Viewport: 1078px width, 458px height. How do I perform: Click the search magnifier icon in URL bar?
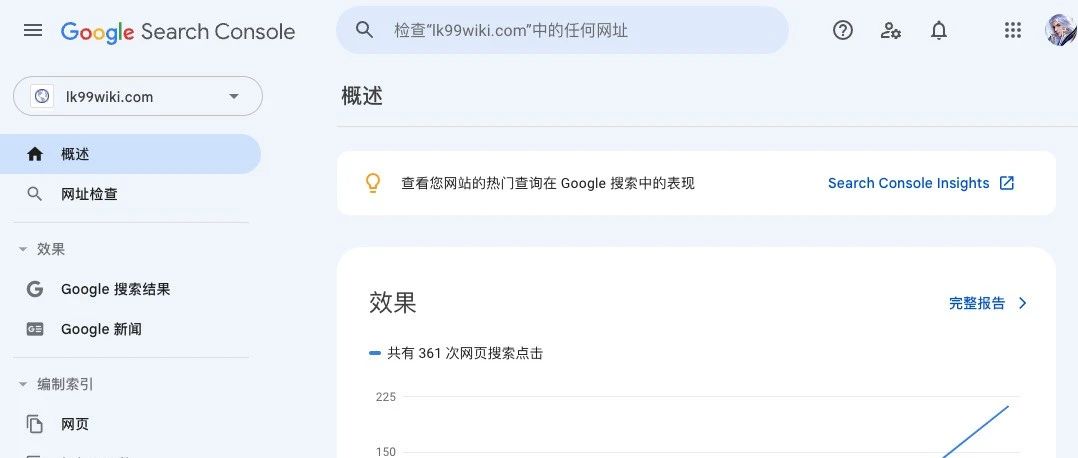coord(365,30)
